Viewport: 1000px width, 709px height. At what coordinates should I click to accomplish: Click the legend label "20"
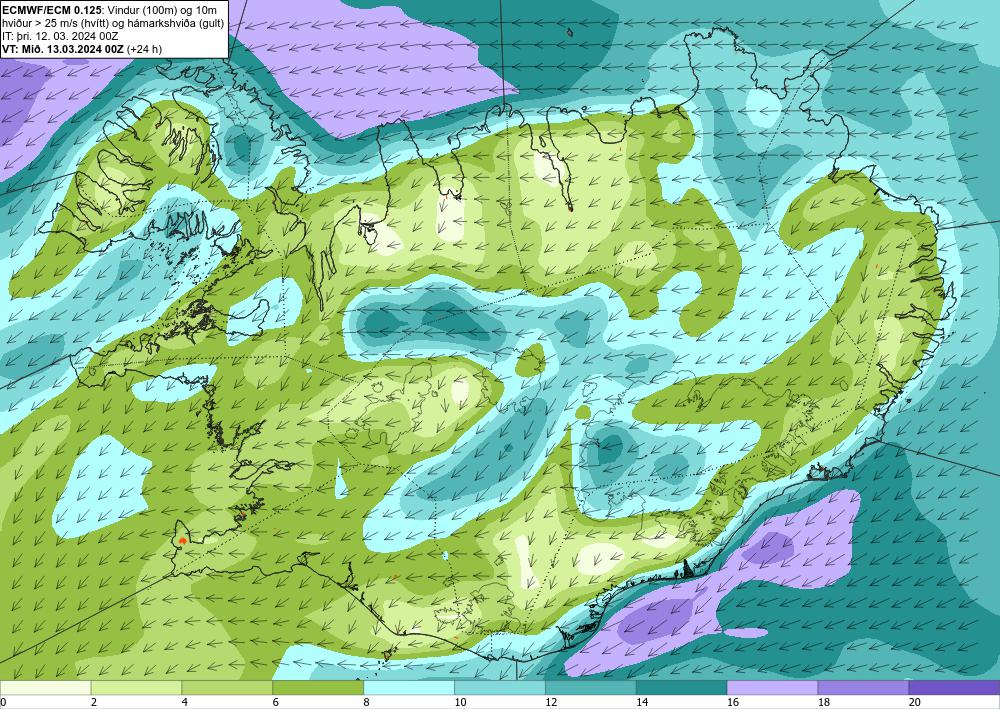point(915,703)
